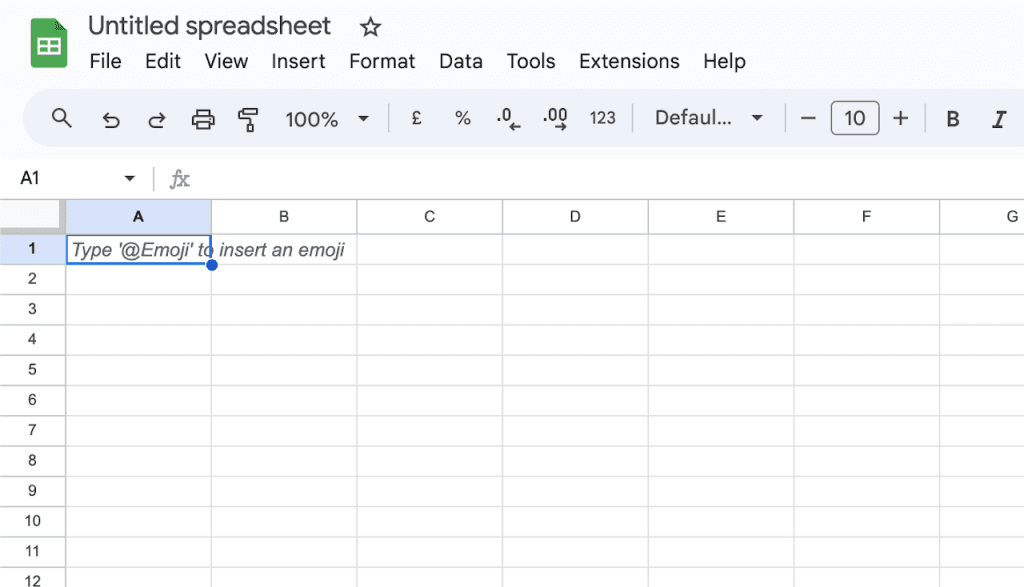Expand the A1 name box dropdown
1024x587 pixels.
129,178
